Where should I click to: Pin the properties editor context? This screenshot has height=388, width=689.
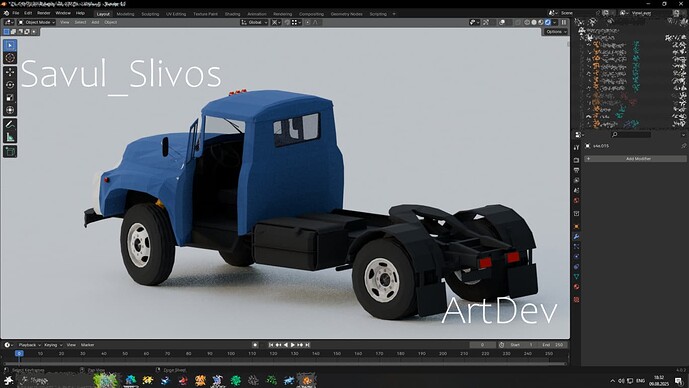click(683, 146)
